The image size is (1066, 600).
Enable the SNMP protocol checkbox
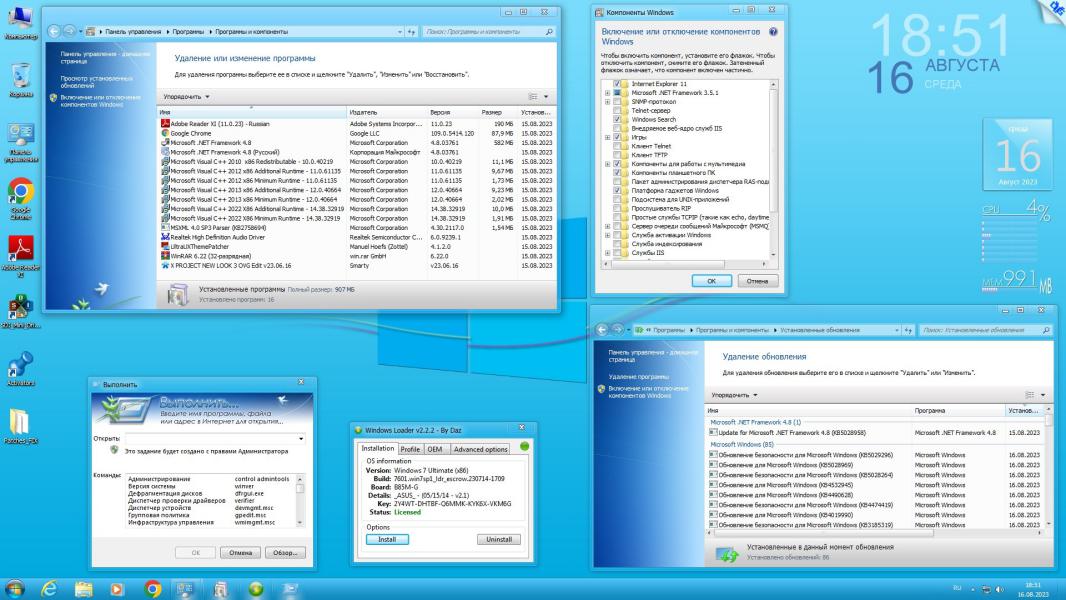pyautogui.click(x=617, y=101)
